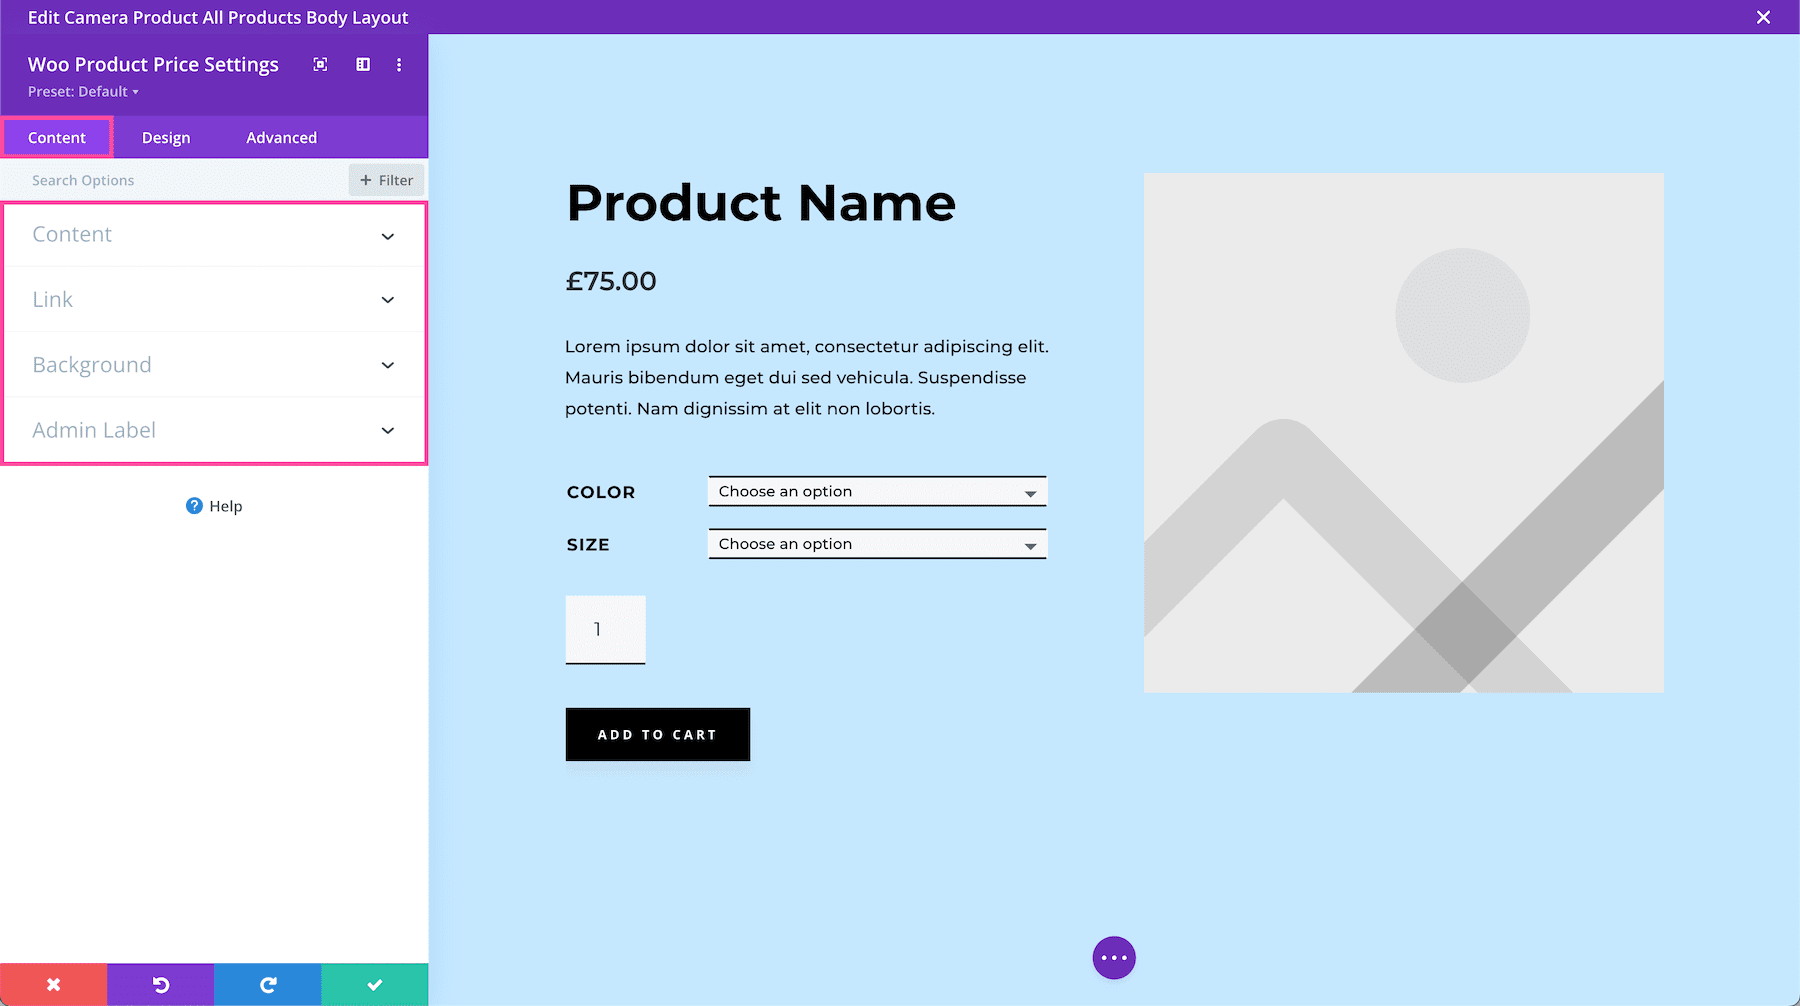Open the module options three-dot menu
The image size is (1800, 1006).
point(399,64)
